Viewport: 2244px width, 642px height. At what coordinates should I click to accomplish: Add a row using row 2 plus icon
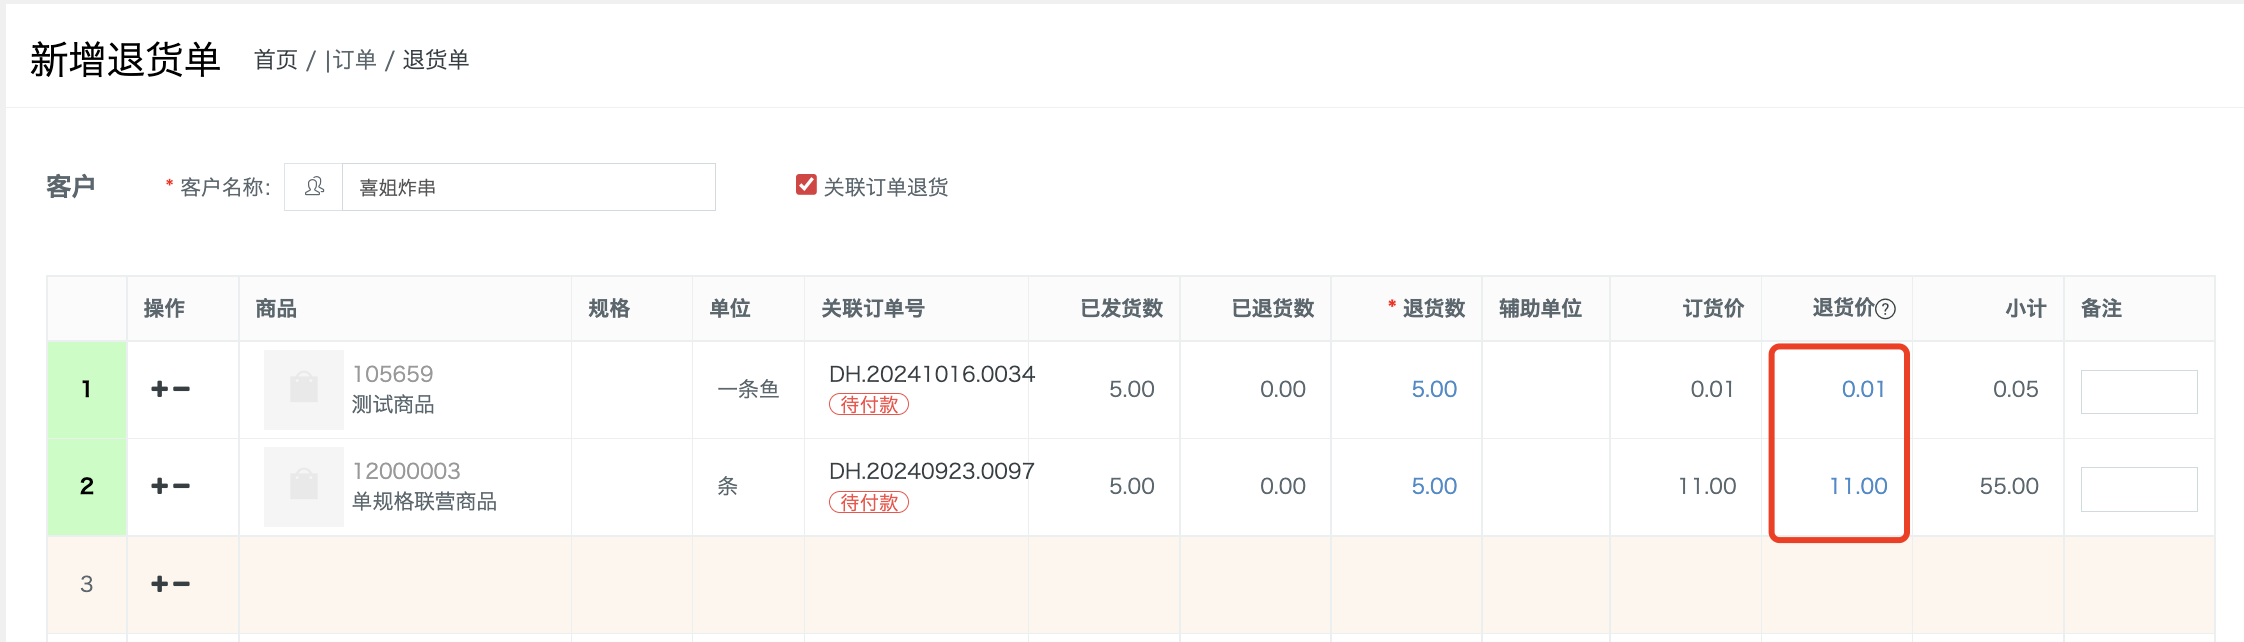tap(159, 486)
